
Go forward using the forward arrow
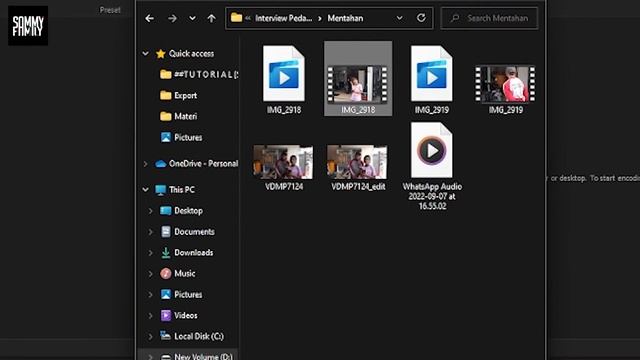click(172, 18)
